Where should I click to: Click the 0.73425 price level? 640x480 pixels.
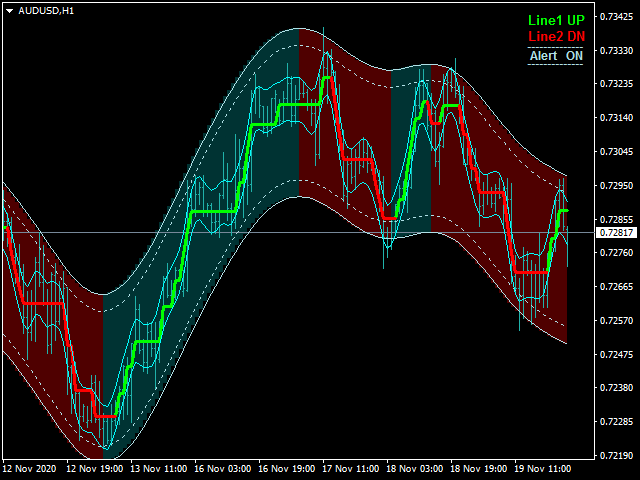pyautogui.click(x=616, y=16)
